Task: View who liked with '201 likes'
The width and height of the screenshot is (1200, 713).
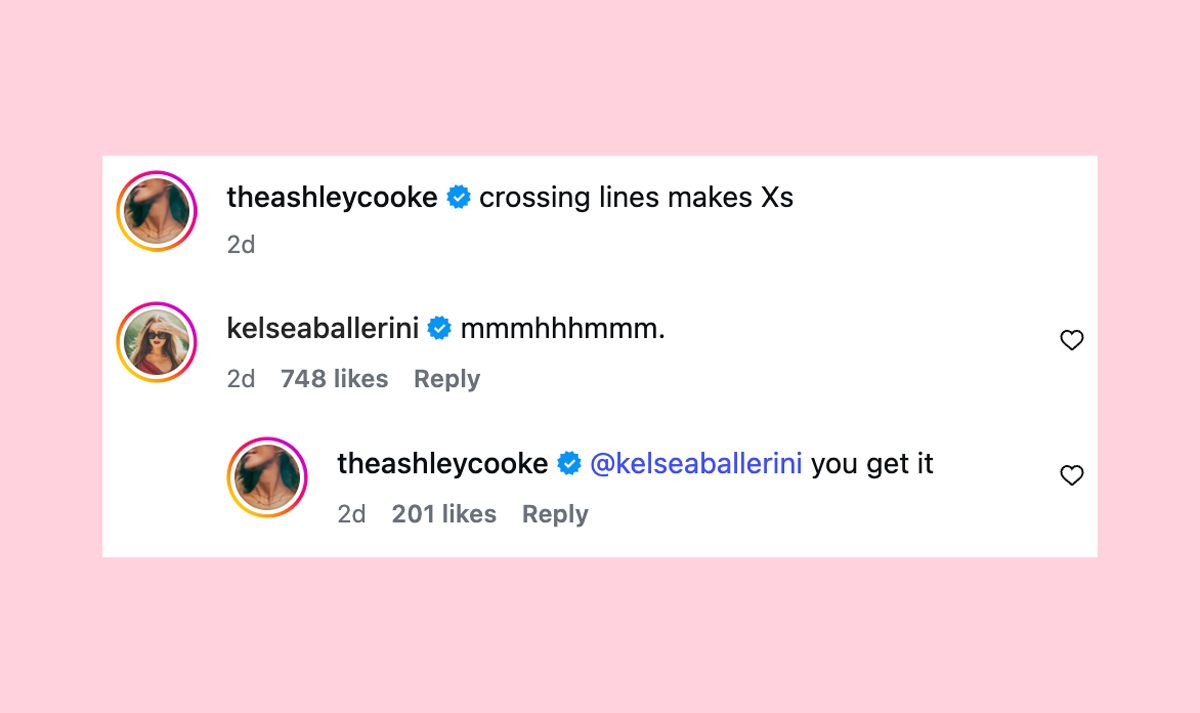Action: tap(444, 514)
